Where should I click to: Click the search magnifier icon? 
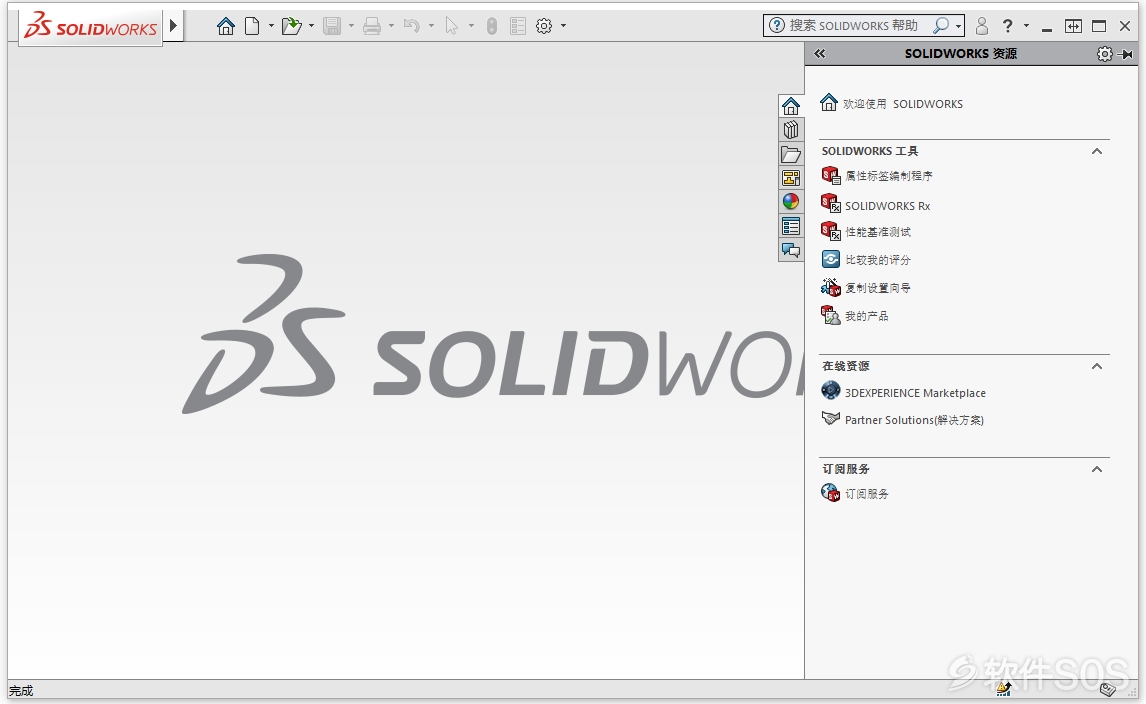[x=941, y=26]
